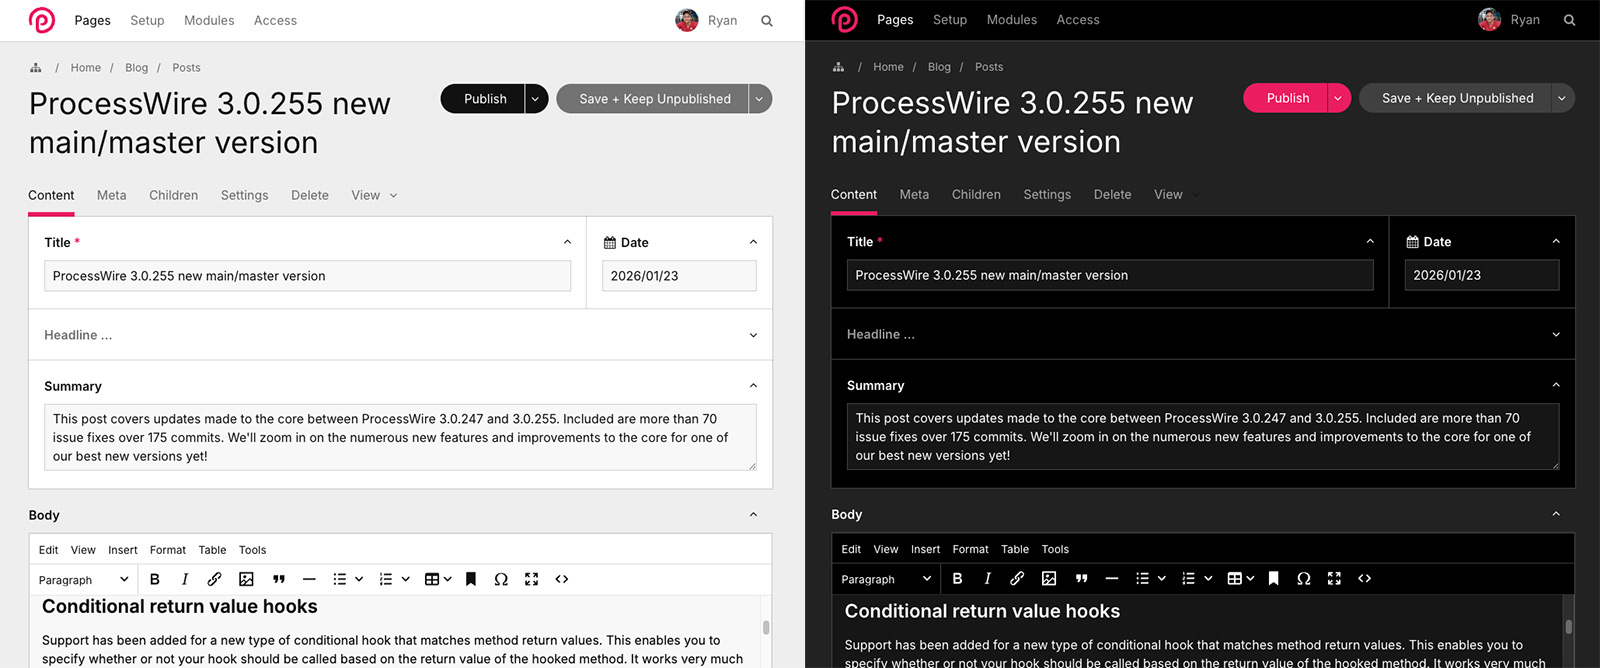Apply blockquote from the light-theme editor toolbar
Viewport: 1600px width, 668px height.
click(x=279, y=579)
